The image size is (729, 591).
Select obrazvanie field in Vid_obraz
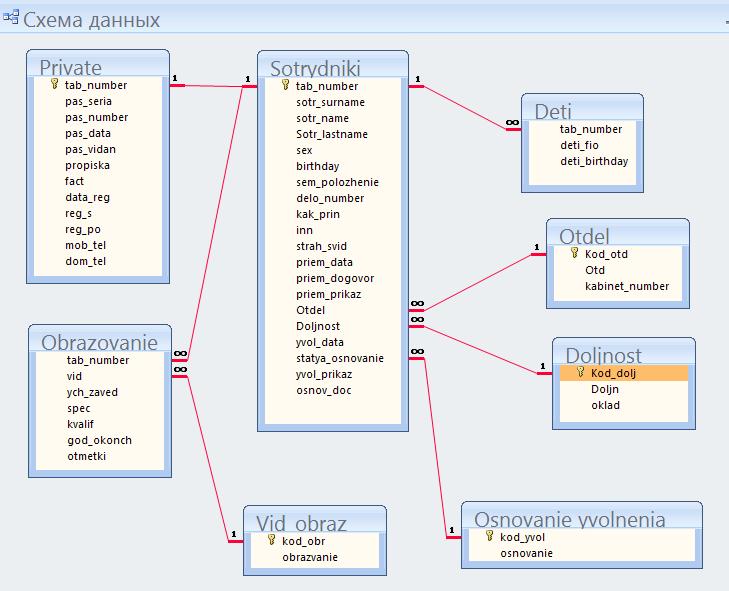(x=310, y=557)
